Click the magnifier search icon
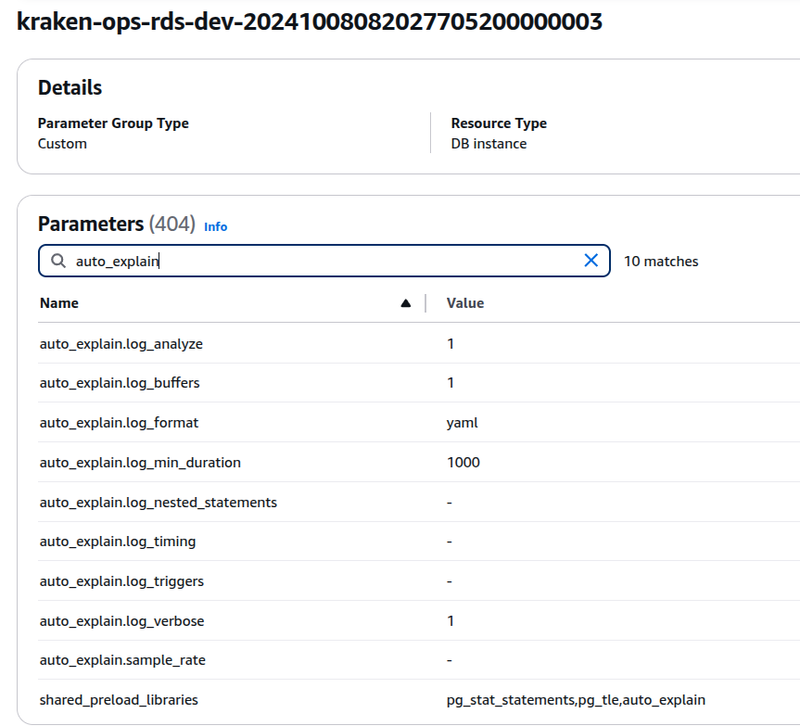 pyautogui.click(x=58, y=261)
